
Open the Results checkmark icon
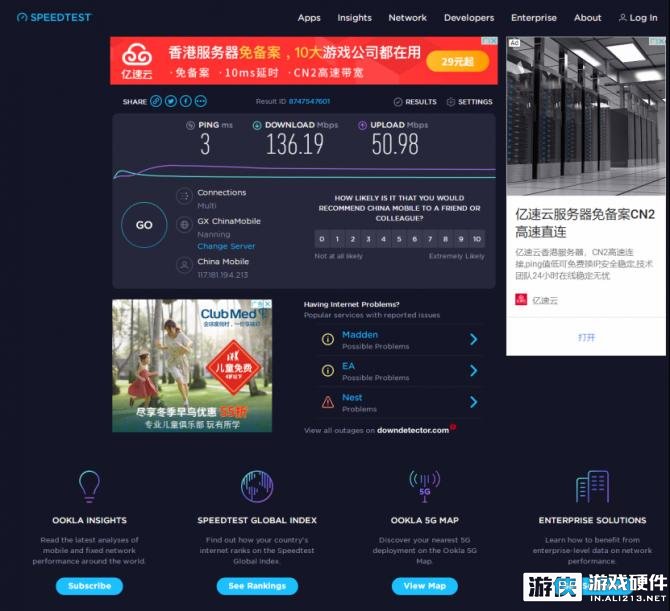coord(398,102)
